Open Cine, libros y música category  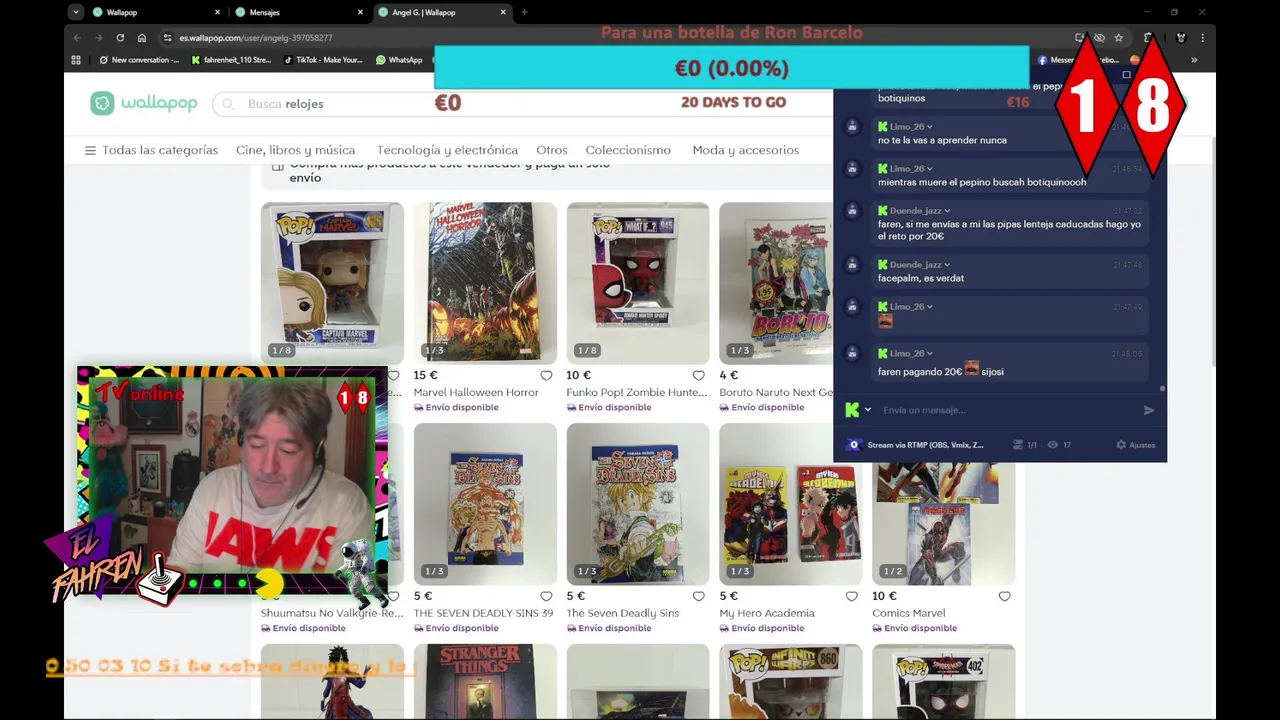(x=295, y=150)
